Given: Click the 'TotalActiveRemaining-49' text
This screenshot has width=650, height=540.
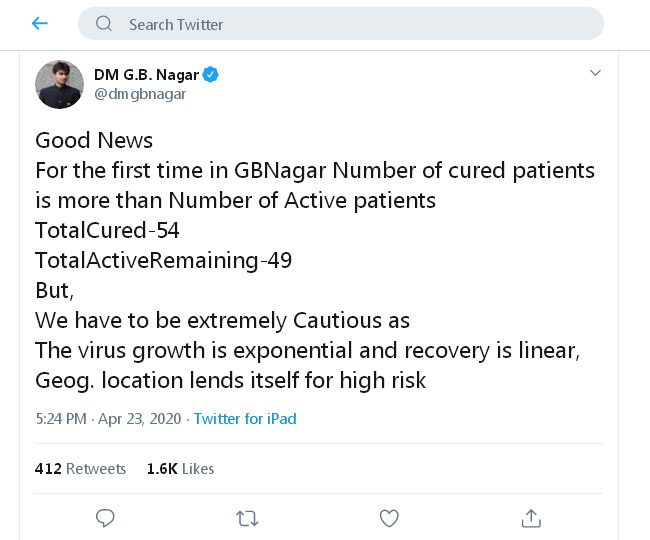Looking at the screenshot, I should [x=163, y=260].
